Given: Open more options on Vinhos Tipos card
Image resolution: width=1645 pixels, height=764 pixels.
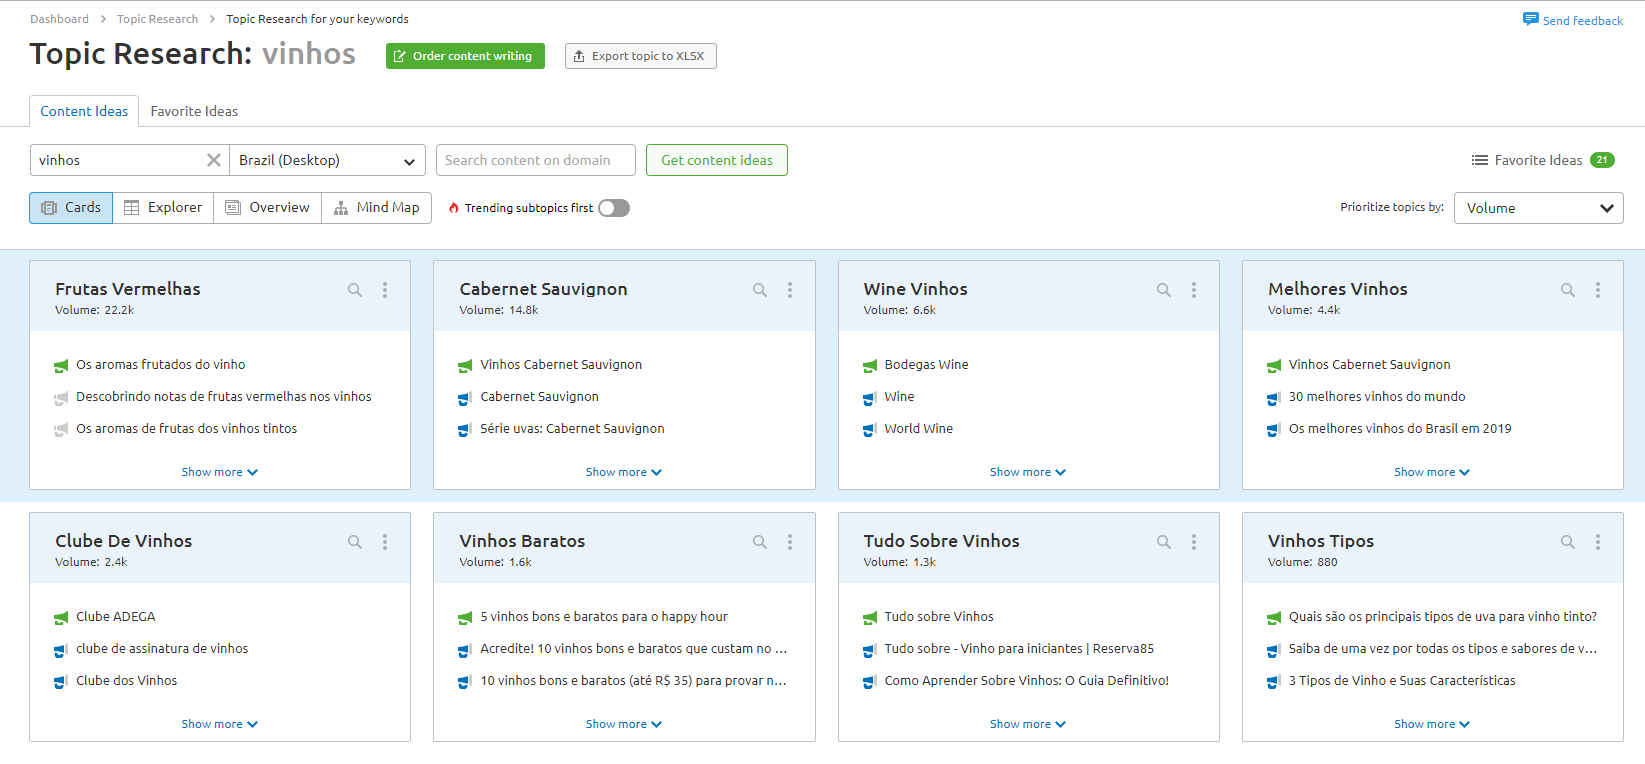Looking at the screenshot, I should [1598, 542].
